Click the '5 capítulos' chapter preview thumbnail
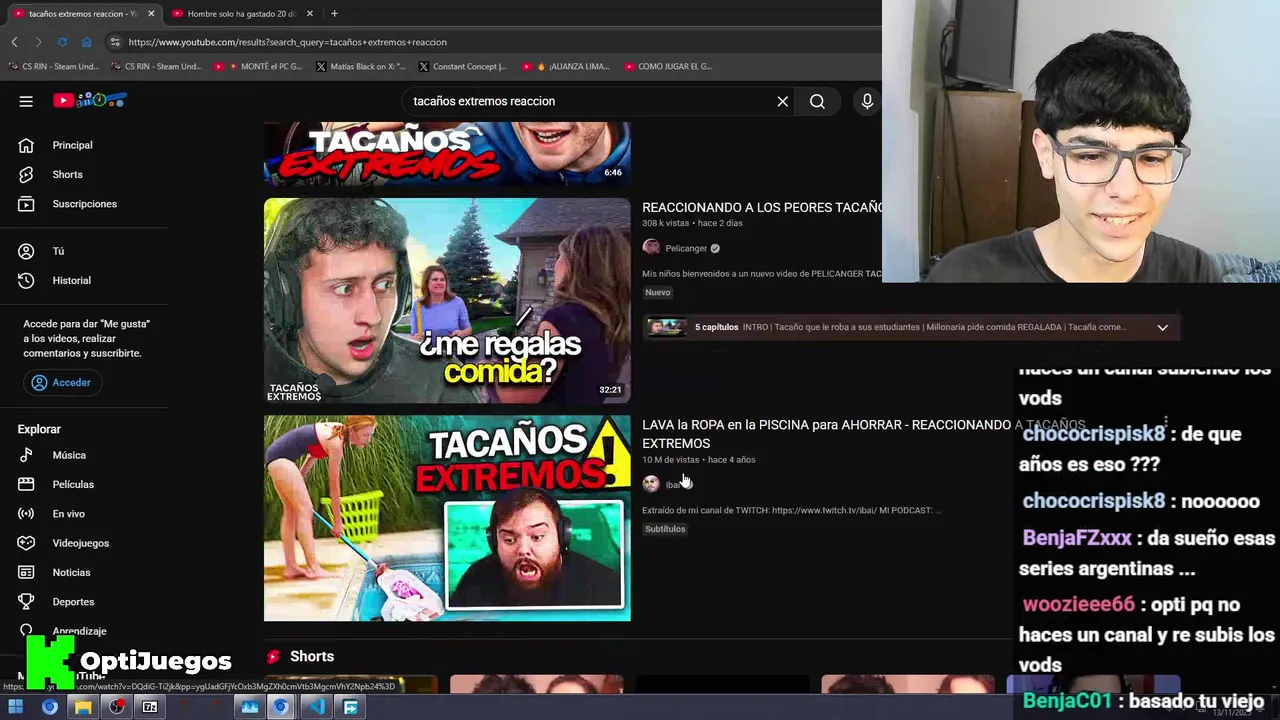 [666, 327]
